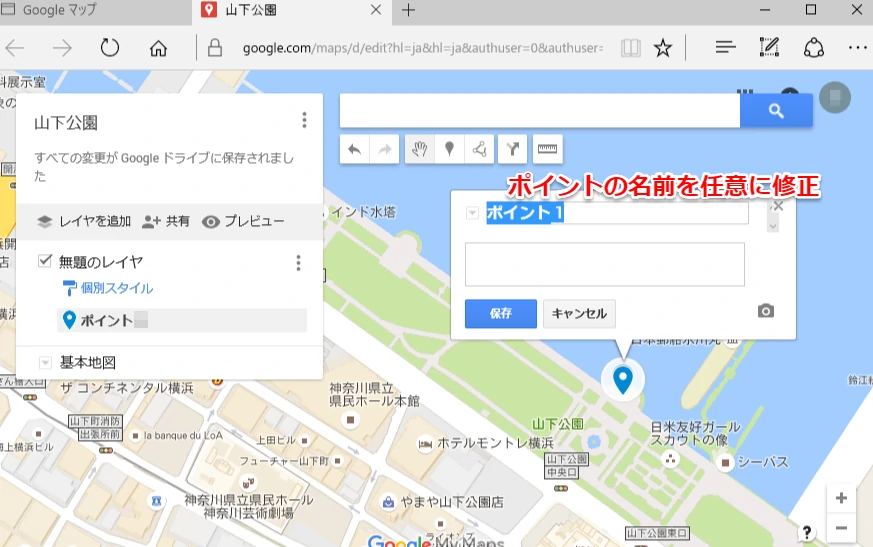
Task: Click the browser address bar URL
Action: (x=423, y=48)
